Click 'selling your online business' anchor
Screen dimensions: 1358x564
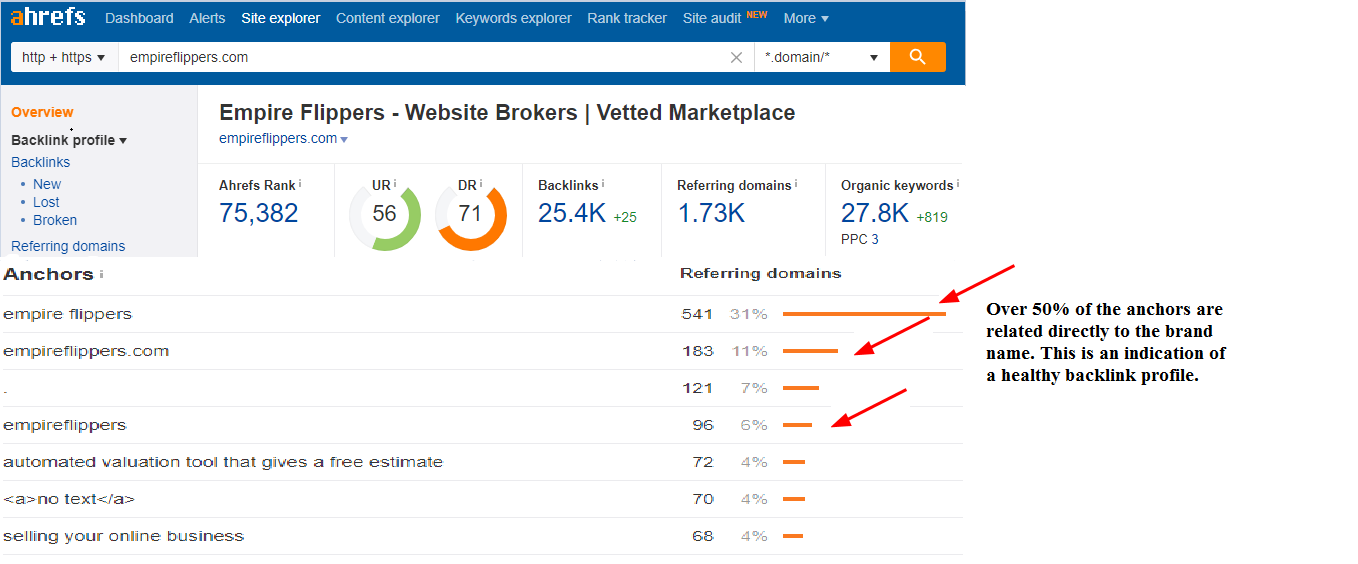point(124,536)
